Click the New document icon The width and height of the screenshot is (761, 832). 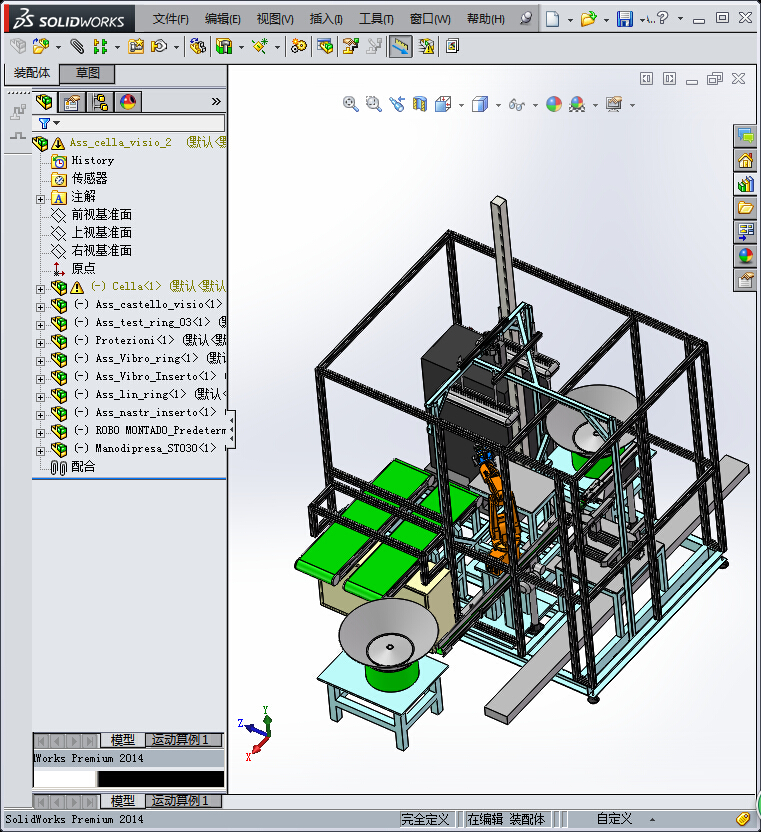[x=552, y=19]
